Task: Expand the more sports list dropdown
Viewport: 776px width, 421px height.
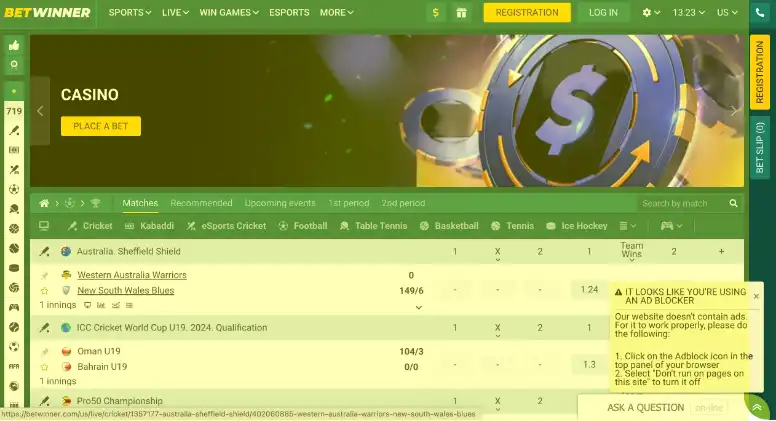Action: [628, 226]
